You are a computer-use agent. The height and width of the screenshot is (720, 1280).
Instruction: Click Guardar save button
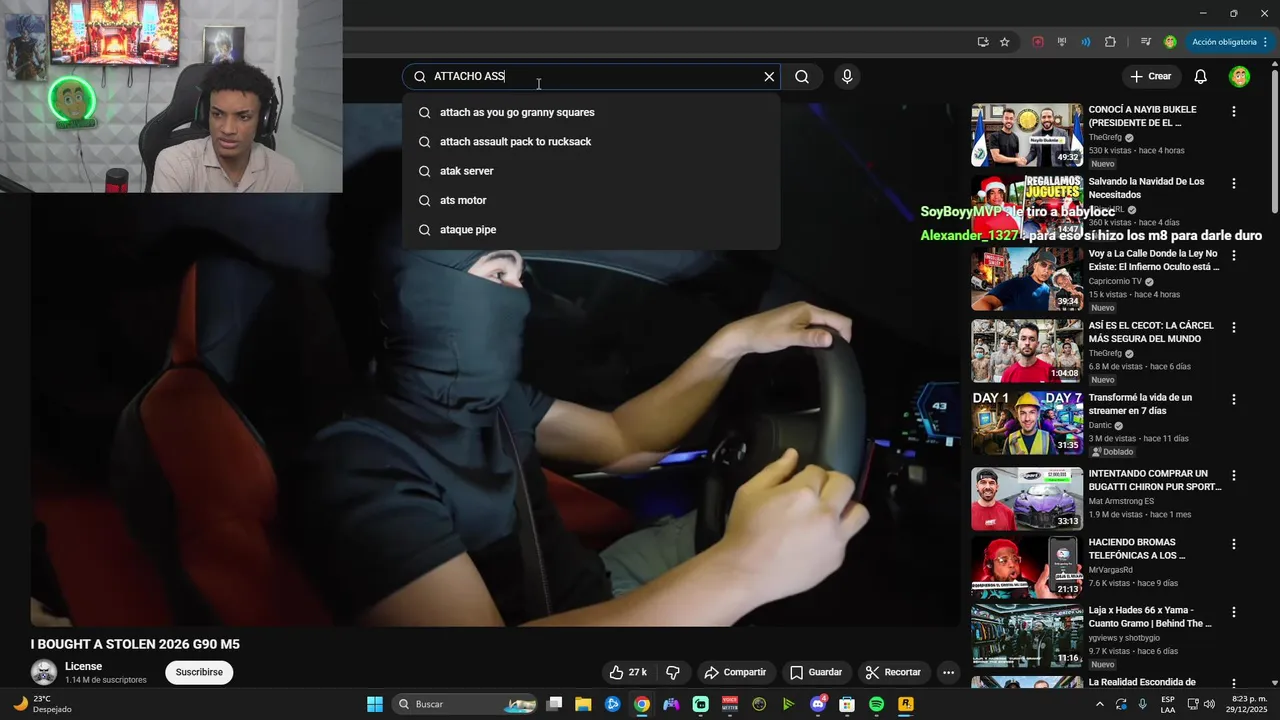point(816,672)
